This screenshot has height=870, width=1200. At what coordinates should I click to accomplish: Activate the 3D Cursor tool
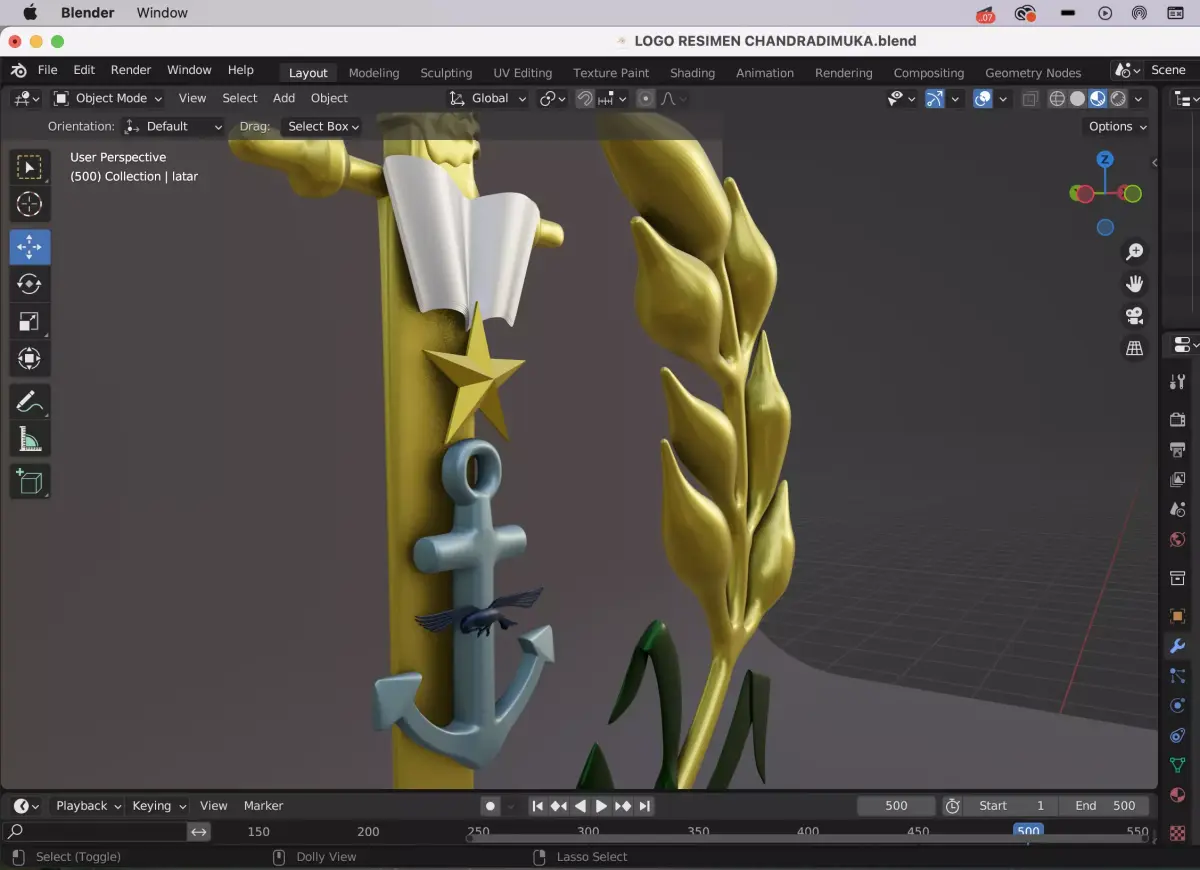click(x=29, y=205)
